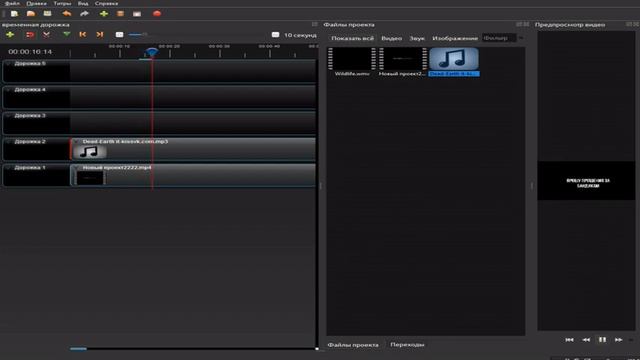Save the project via toolbar icon
Viewport: 640px width, 360px height.
coord(47,13)
